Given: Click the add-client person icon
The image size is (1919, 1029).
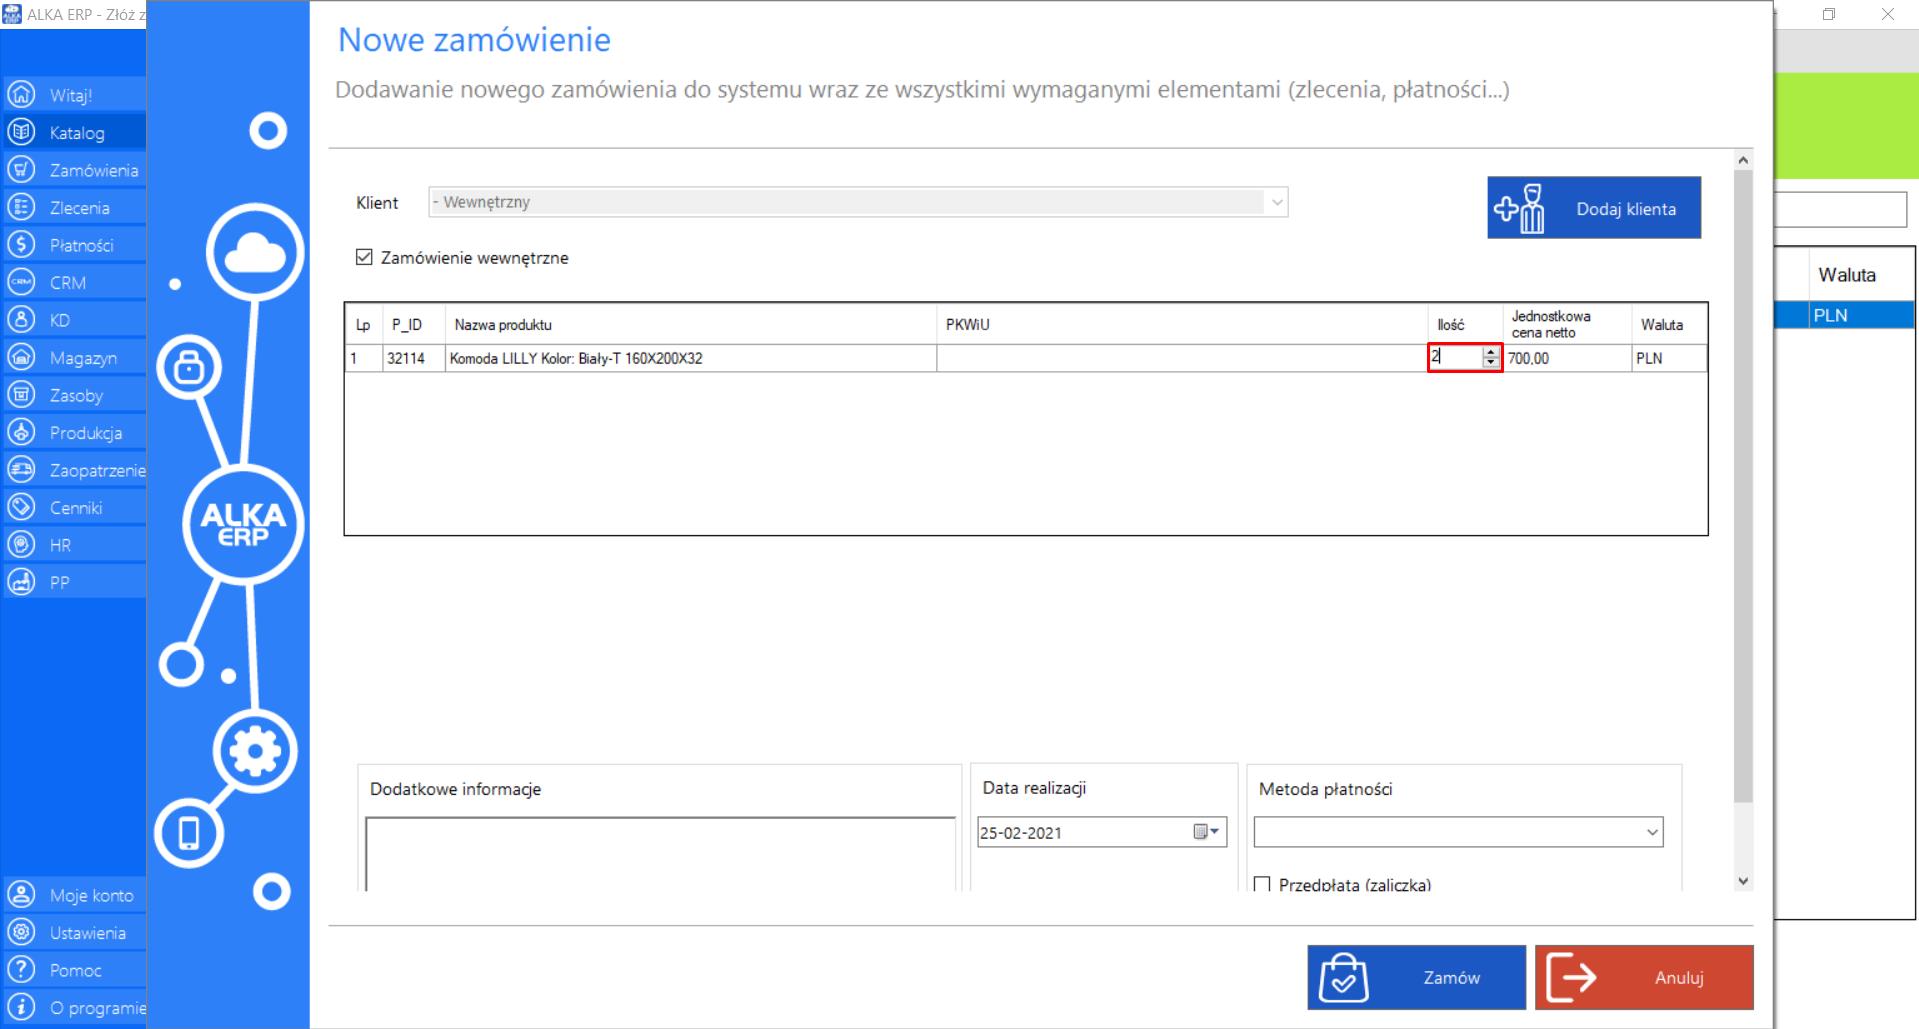Looking at the screenshot, I should click(1520, 208).
